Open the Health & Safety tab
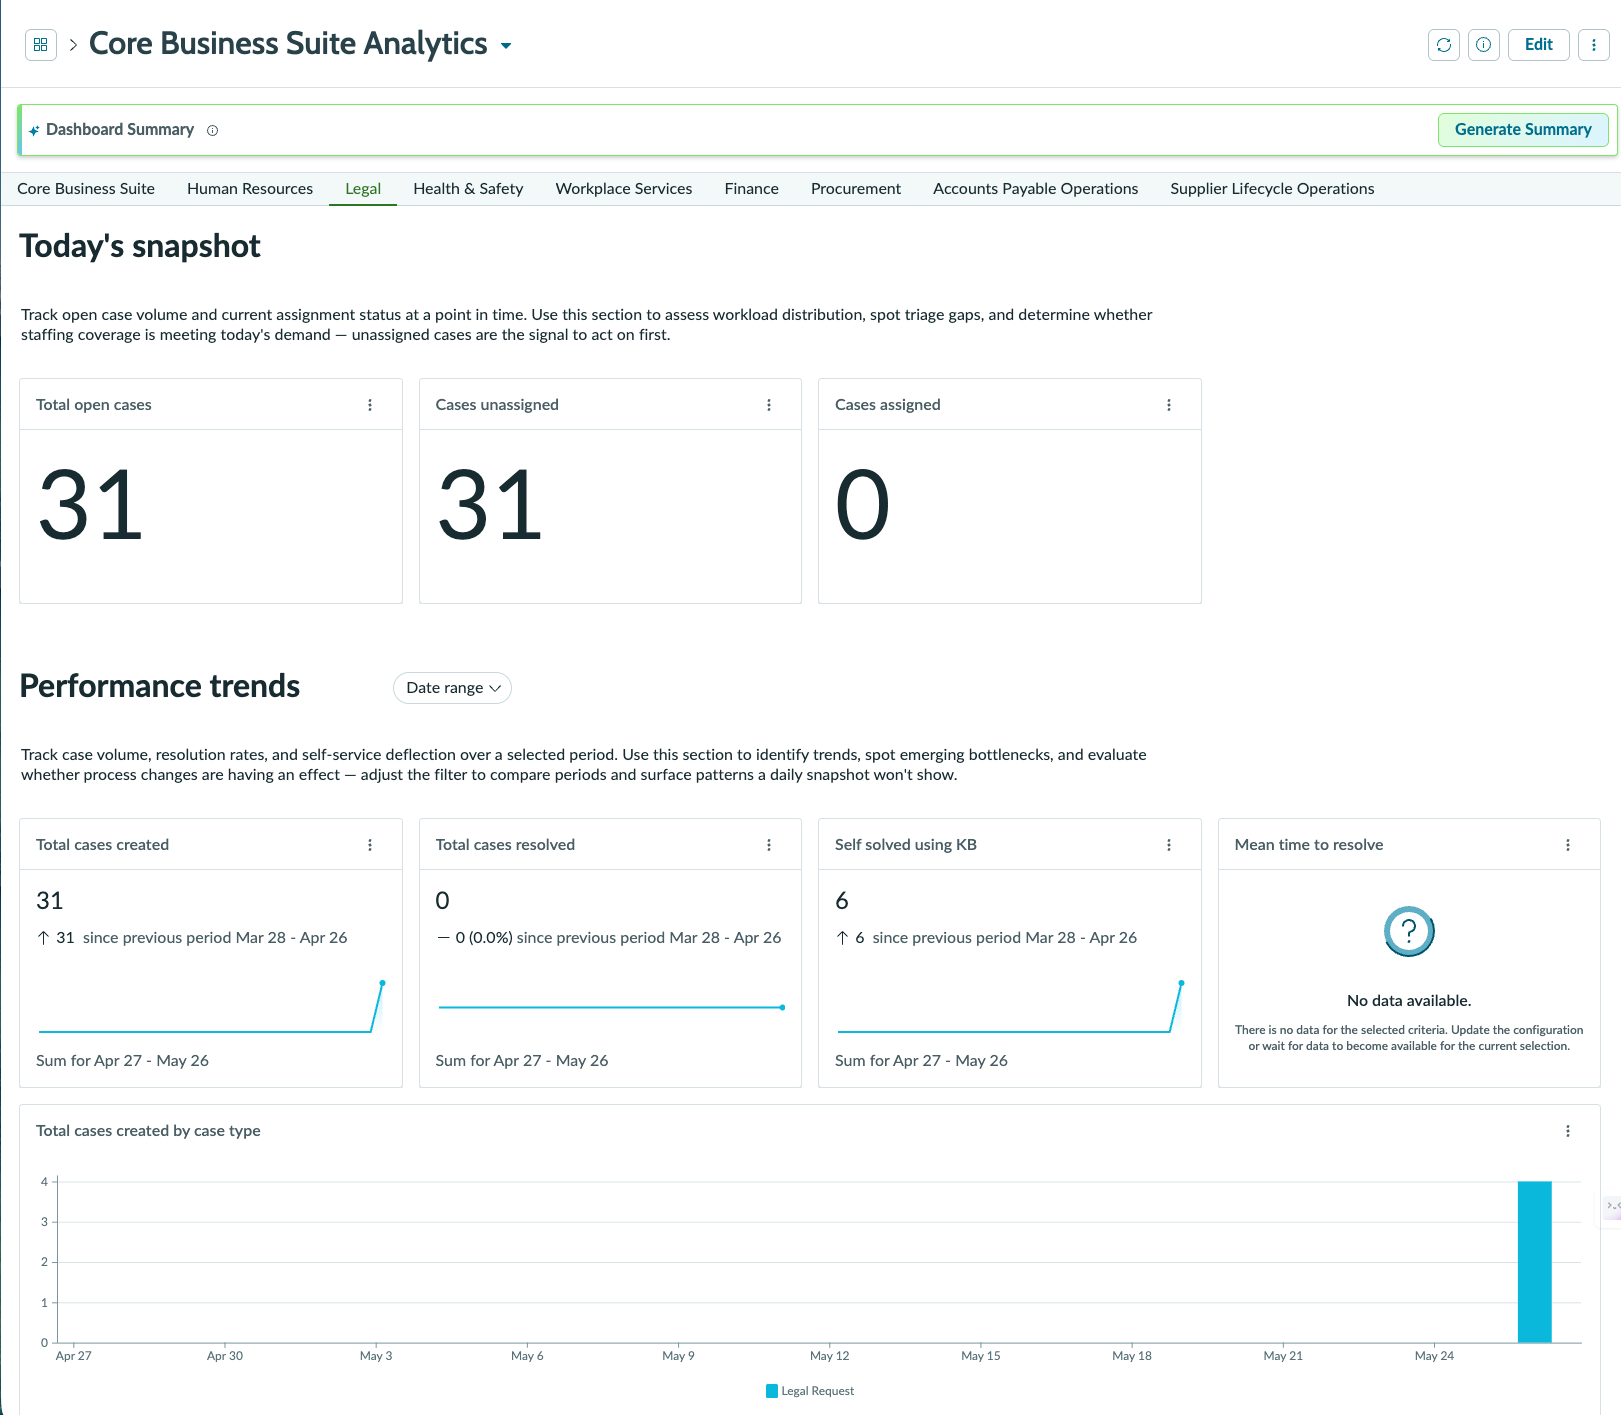 [x=468, y=189]
